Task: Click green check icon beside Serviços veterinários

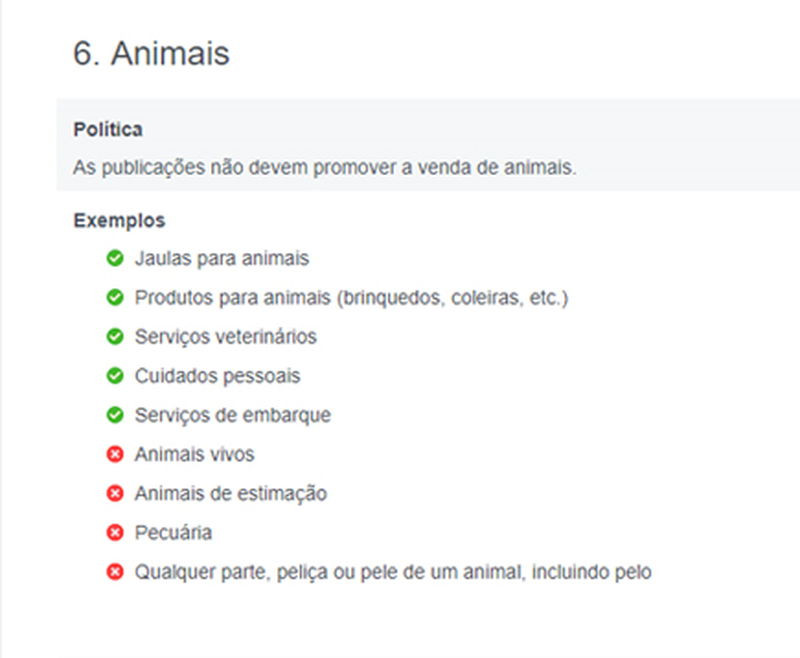Action: click(115, 337)
